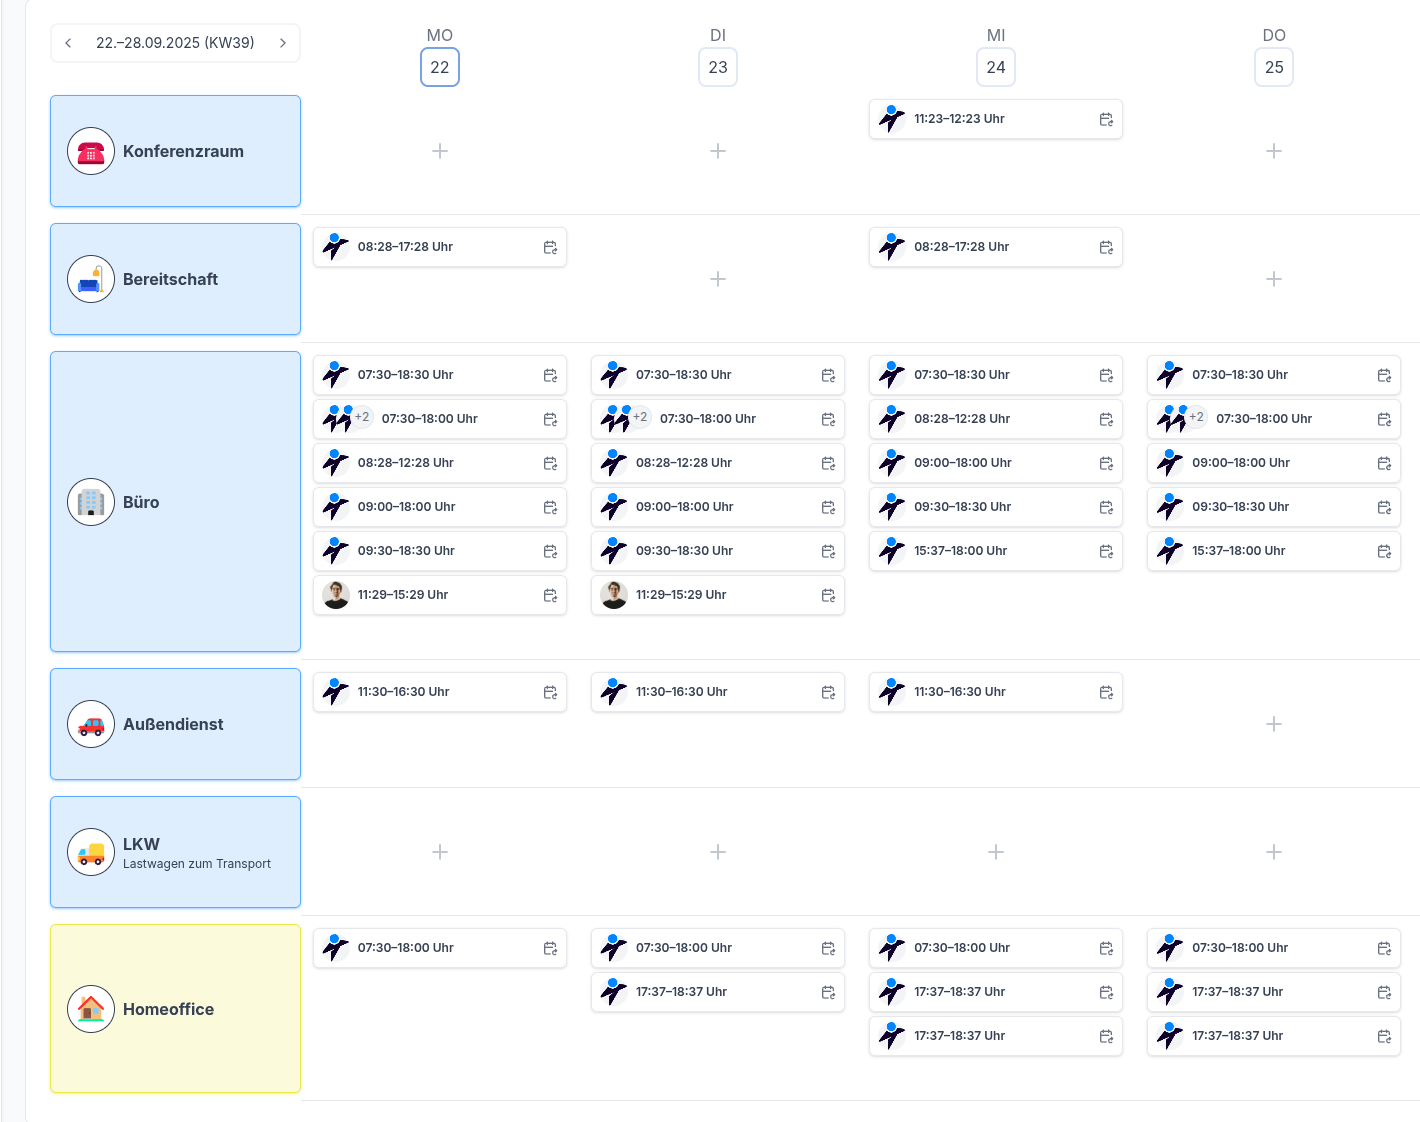Screen dimensions: 1420x1122
Task: Expand the +2 group on Thursday 07:30–18:00 Büro shift
Action: click(x=1196, y=418)
